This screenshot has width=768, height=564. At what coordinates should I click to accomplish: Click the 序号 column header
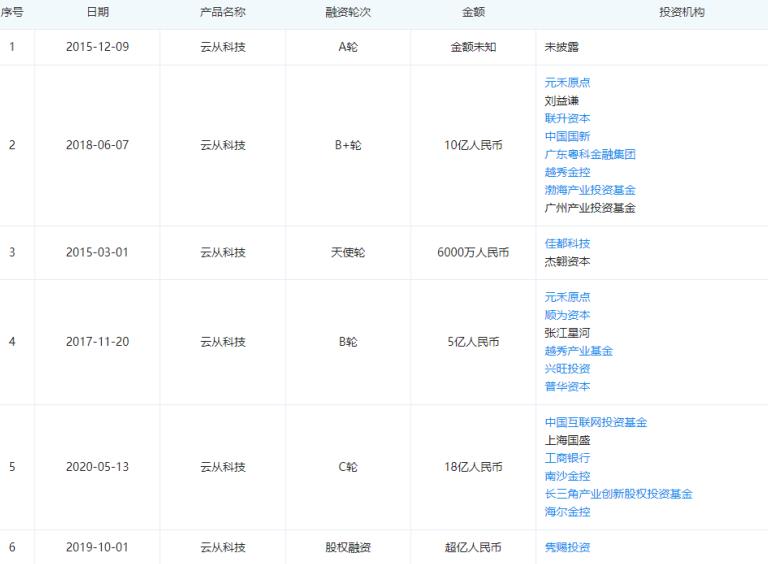[12, 12]
